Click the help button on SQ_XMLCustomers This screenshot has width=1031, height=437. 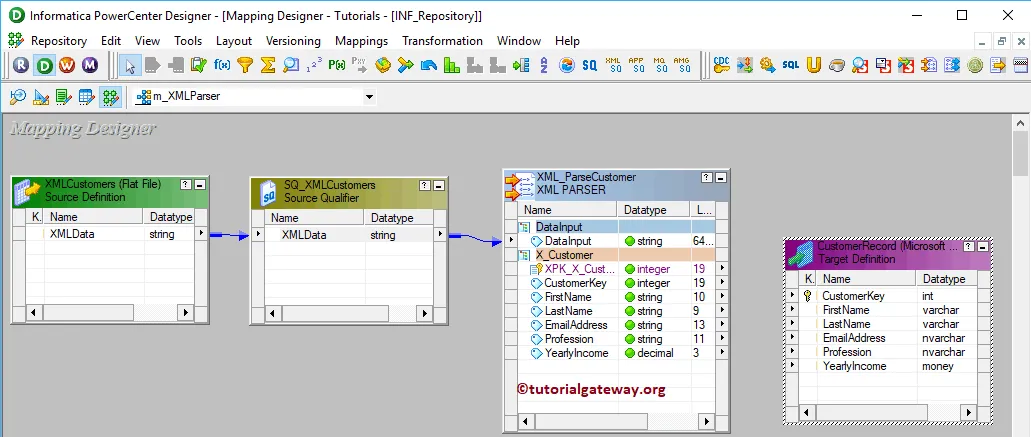click(x=425, y=185)
